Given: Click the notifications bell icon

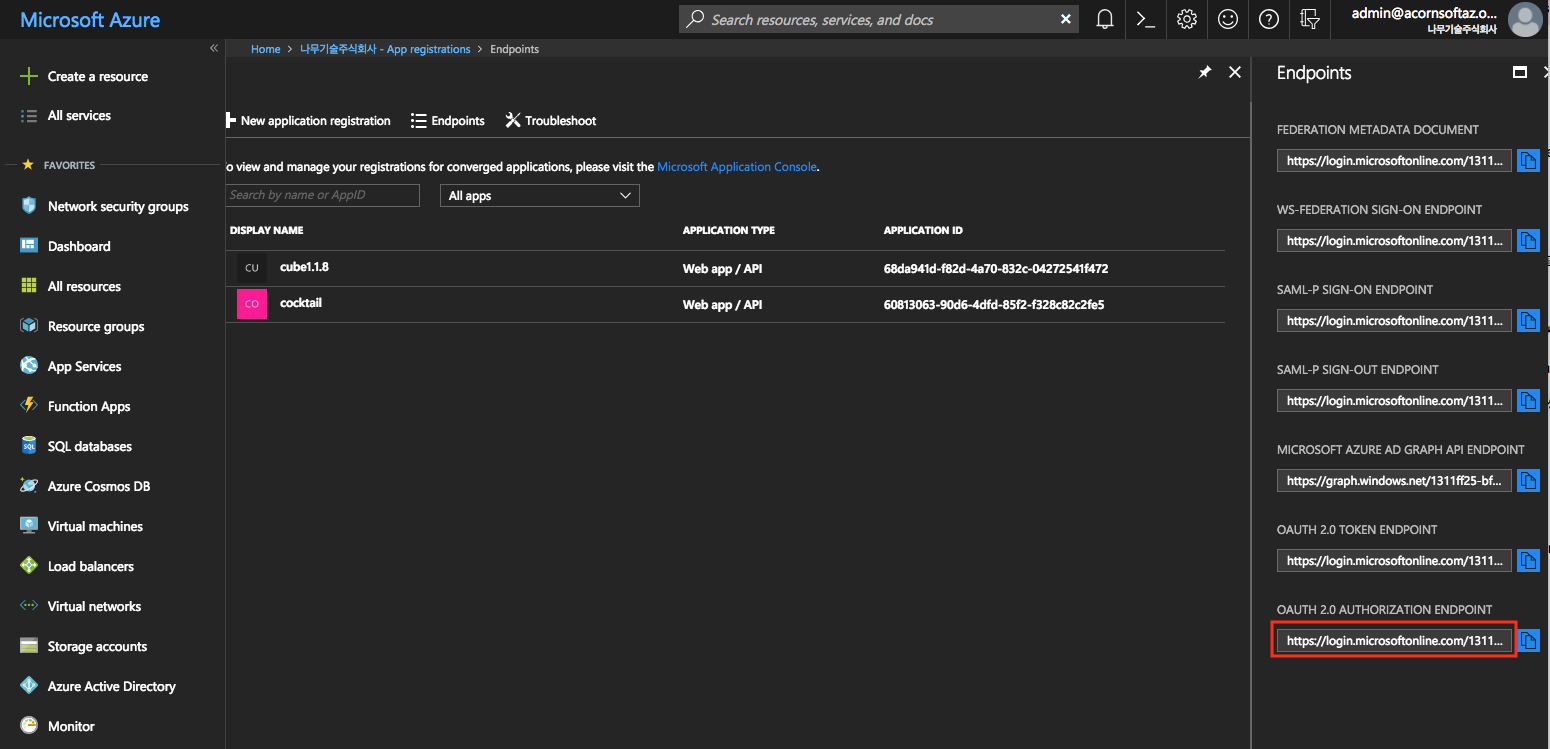Looking at the screenshot, I should pyautogui.click(x=1105, y=19).
